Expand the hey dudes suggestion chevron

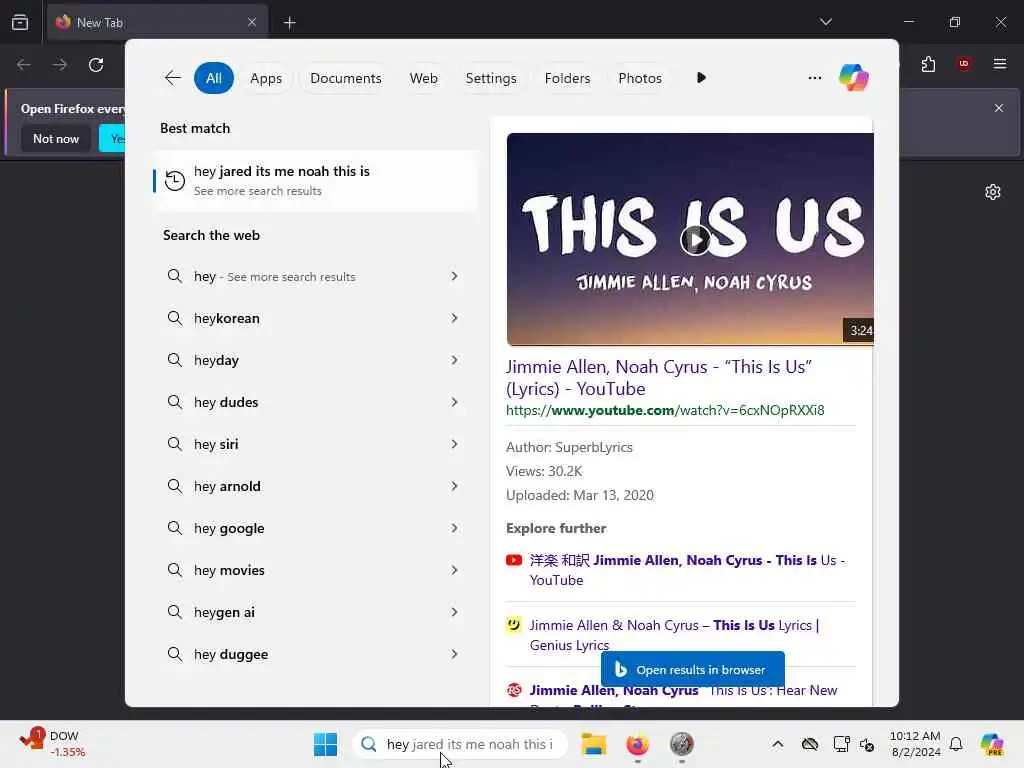(x=455, y=402)
